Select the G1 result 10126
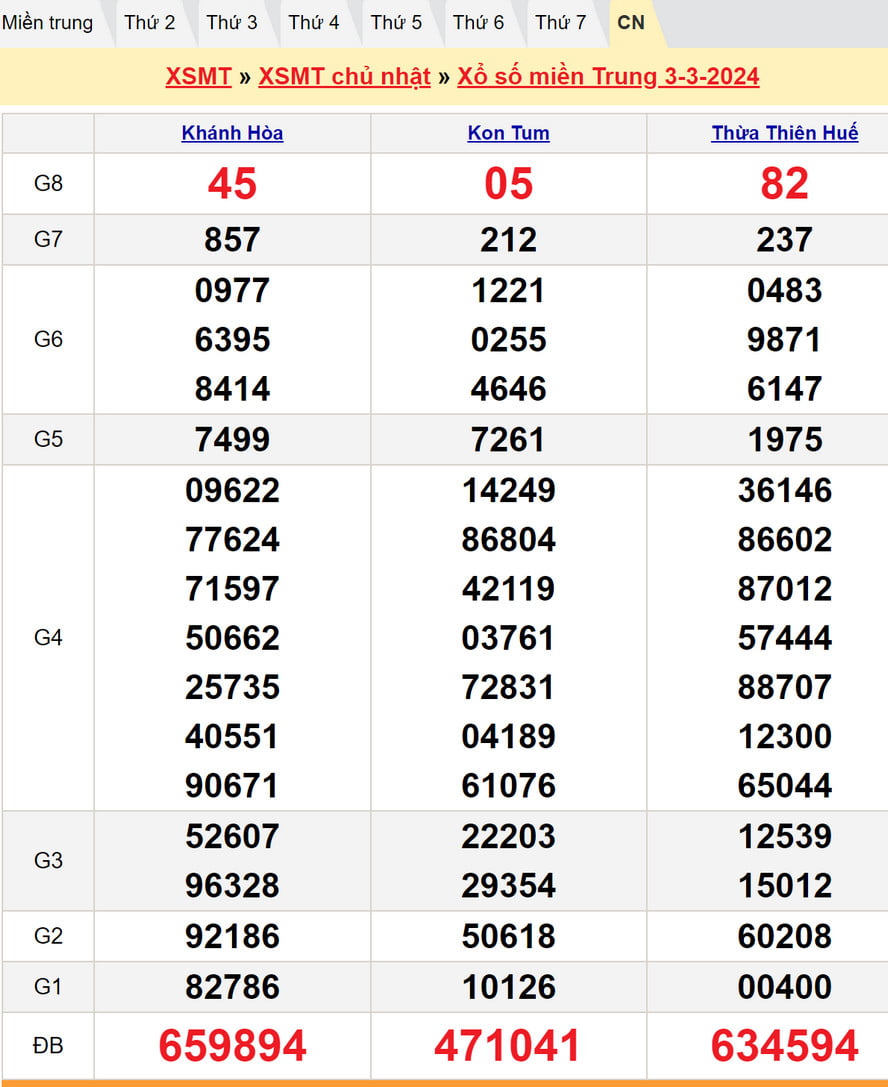Screen dimensions: 888x1087 pyautogui.click(x=508, y=987)
